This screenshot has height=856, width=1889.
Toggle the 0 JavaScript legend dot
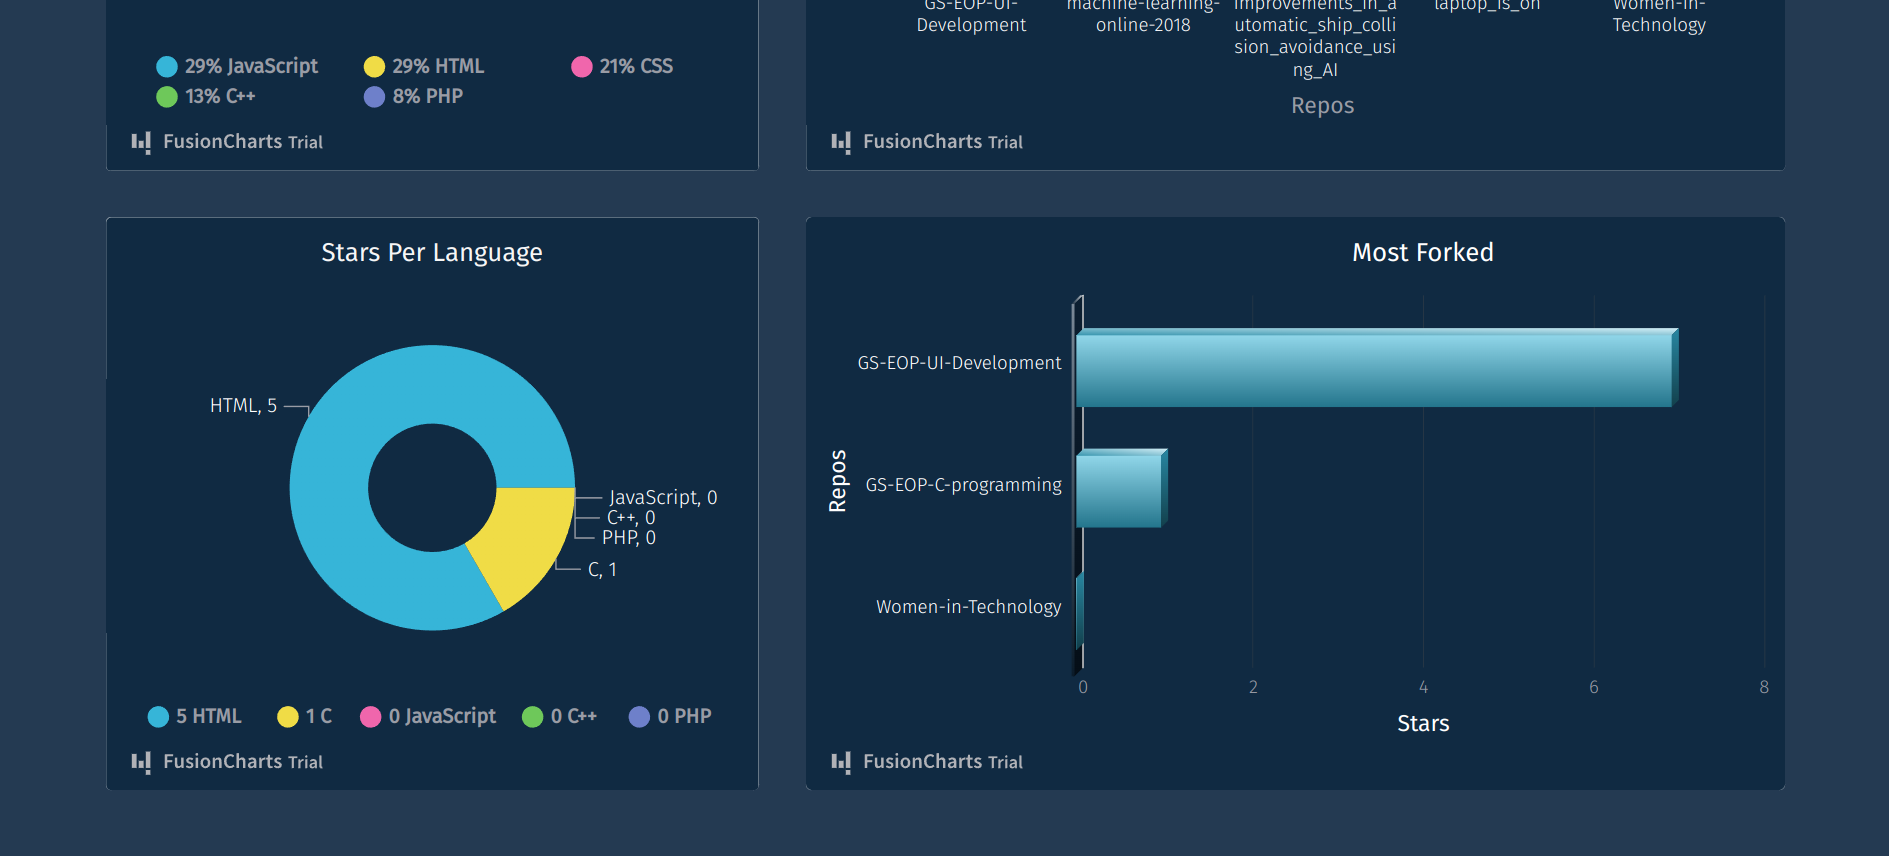pos(371,717)
